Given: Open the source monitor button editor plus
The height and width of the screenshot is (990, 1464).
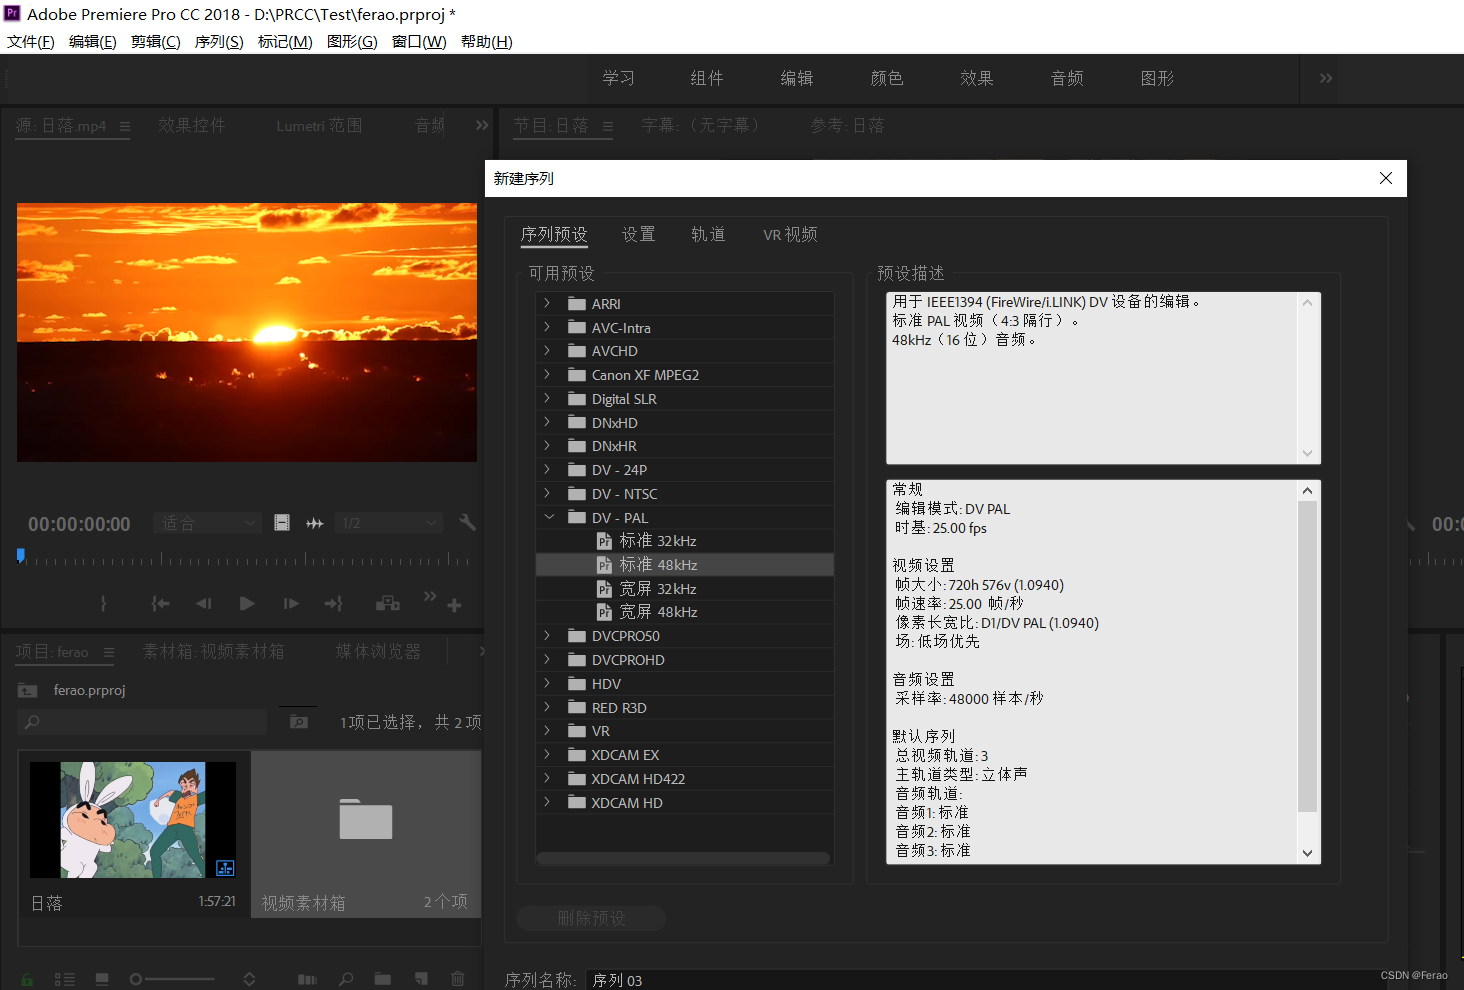Looking at the screenshot, I should click(x=454, y=605).
